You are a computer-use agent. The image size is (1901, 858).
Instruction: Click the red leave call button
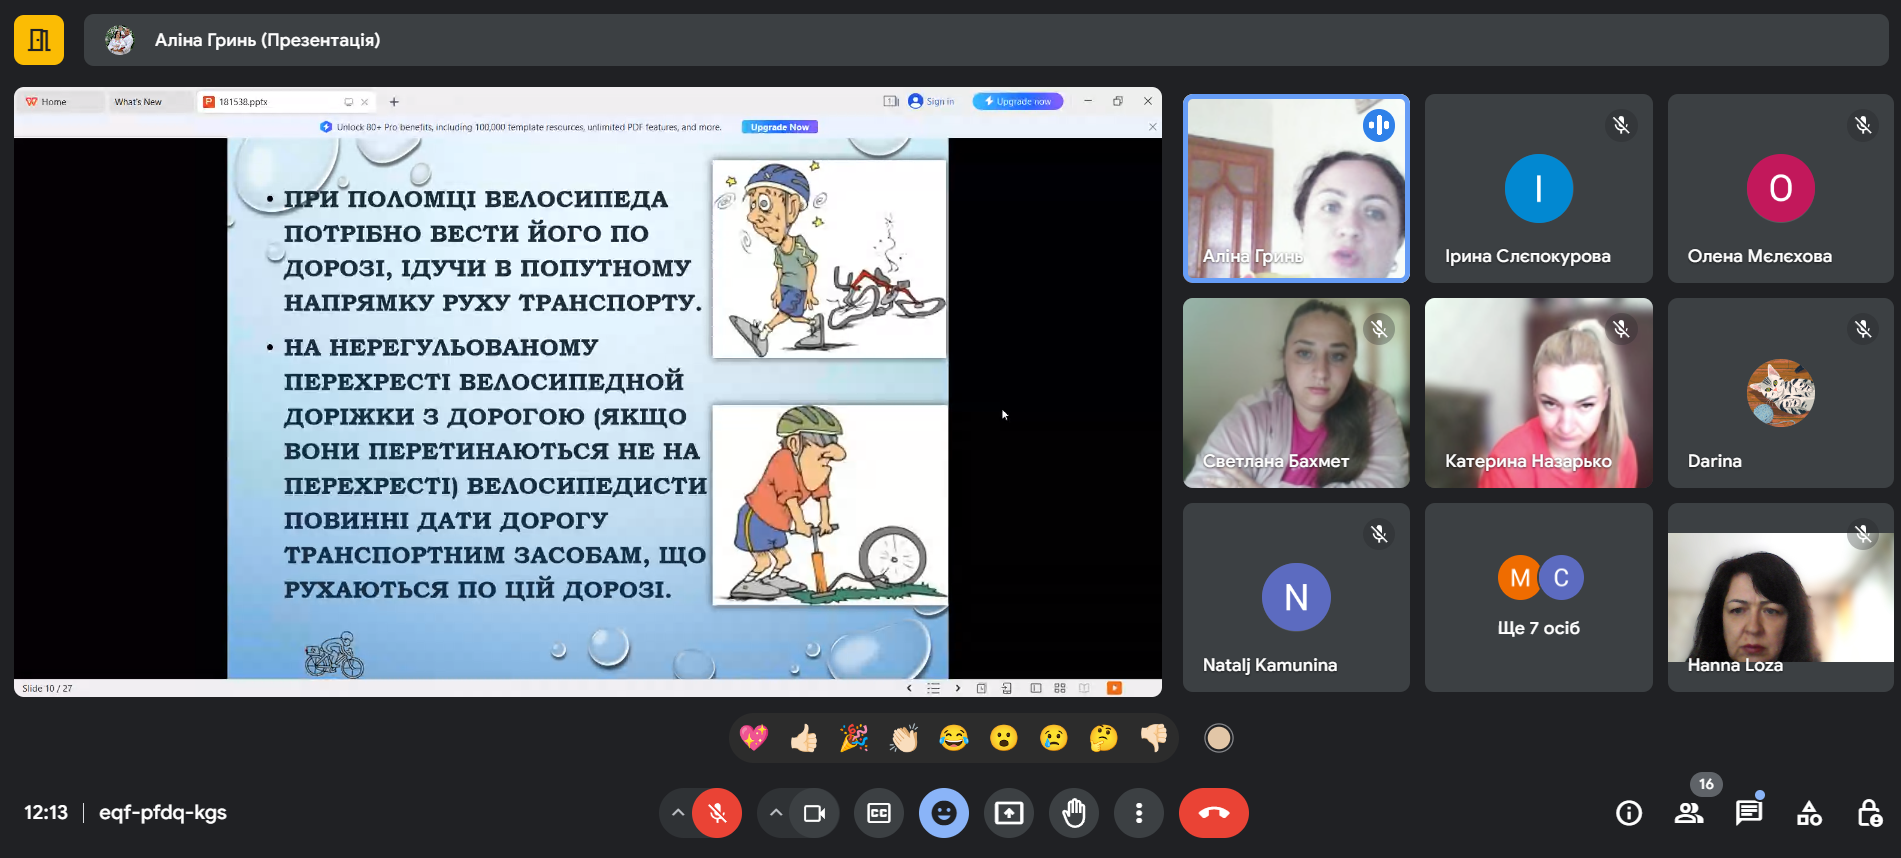[x=1213, y=813]
